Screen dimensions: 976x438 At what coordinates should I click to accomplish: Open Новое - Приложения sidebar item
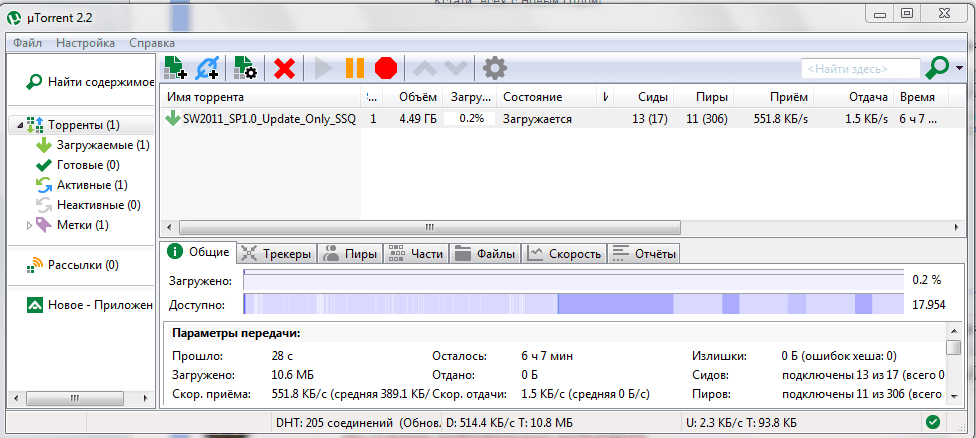point(101,305)
